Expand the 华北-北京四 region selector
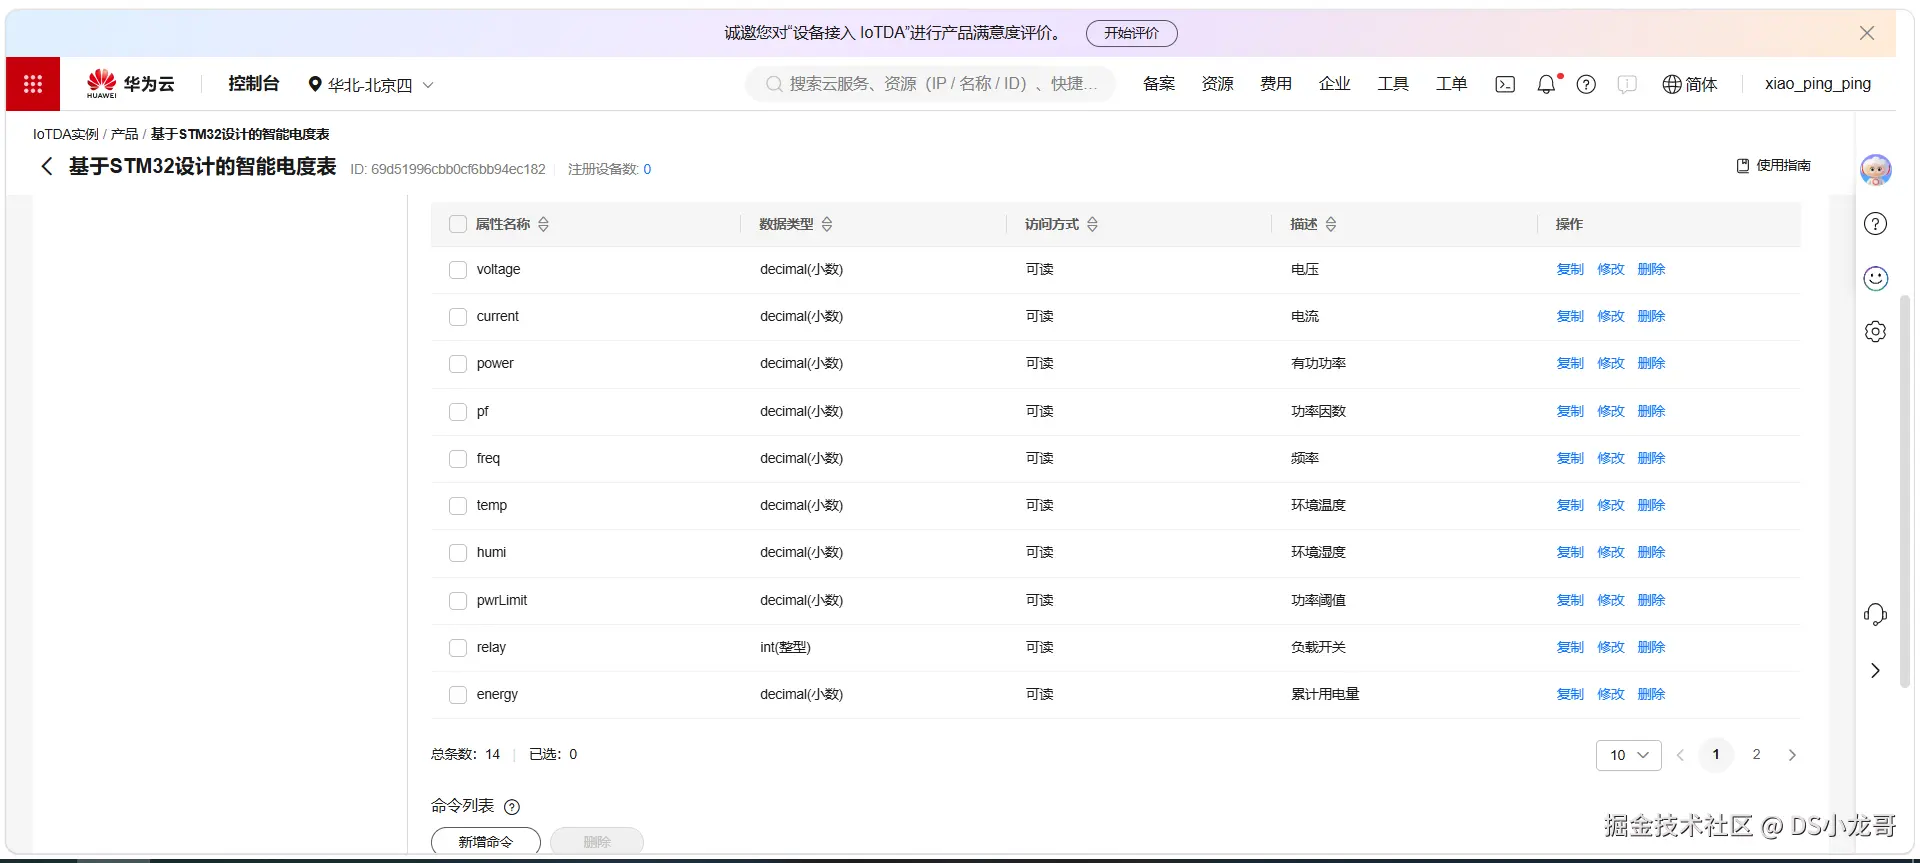 click(x=371, y=85)
